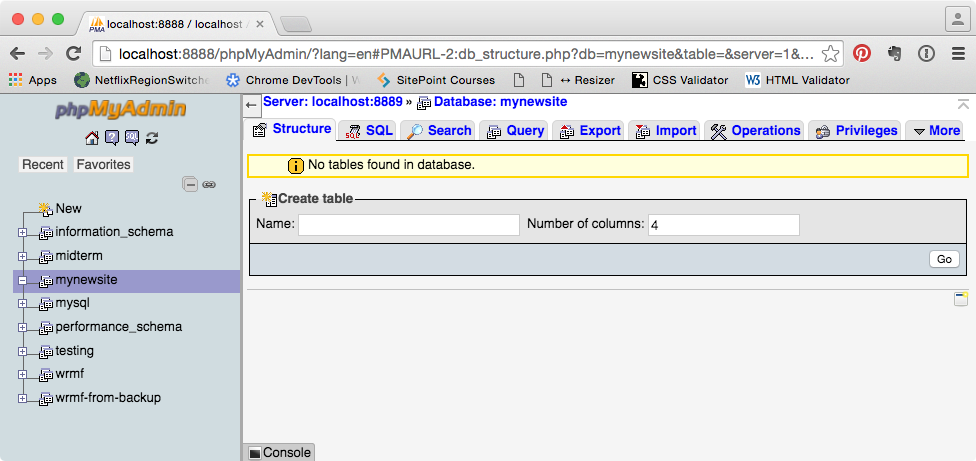Open the phpMyAdmin documentation question-mark icon
The image size is (976, 461).
point(111,137)
